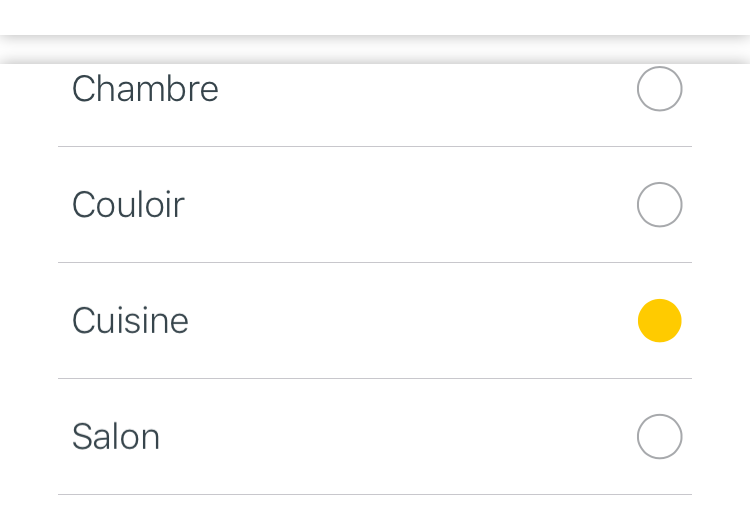Screen dimensions: 750x525
Task: Click the white header bar above the list
Action: pos(375,17)
